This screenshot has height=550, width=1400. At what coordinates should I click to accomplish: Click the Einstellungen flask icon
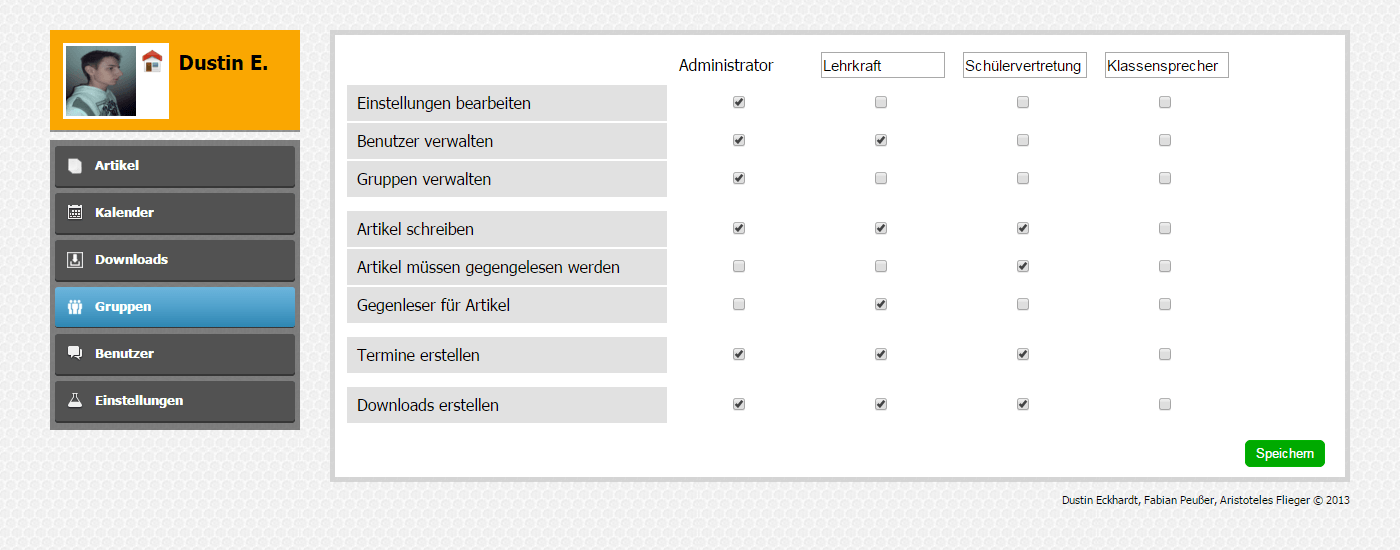click(75, 400)
